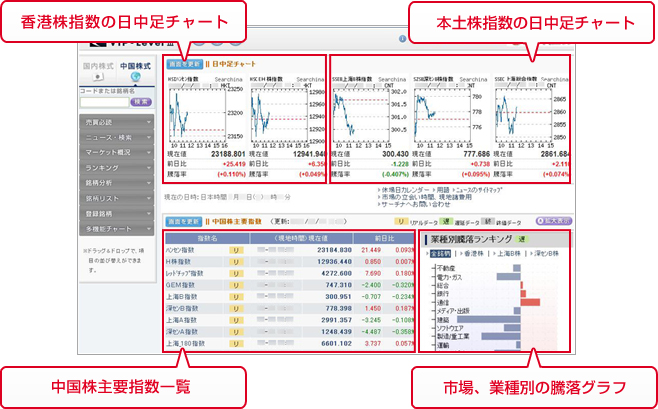This screenshot has width=658, height=409.
Task: Click value 23184.830 in the index table
Action: point(334,250)
